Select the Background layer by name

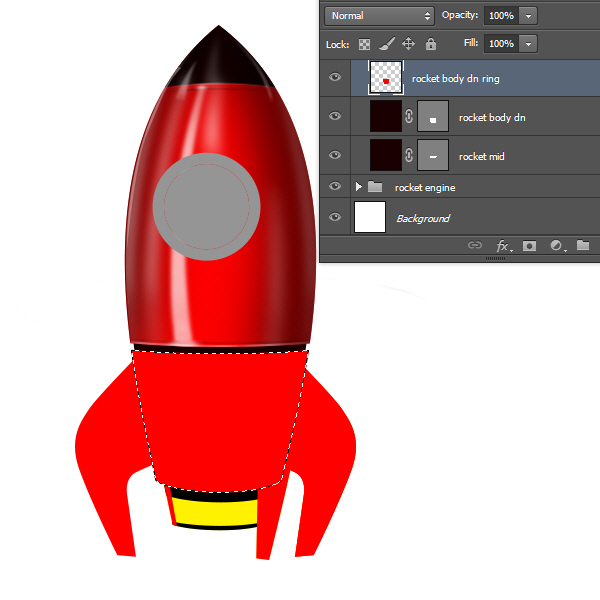click(x=422, y=218)
